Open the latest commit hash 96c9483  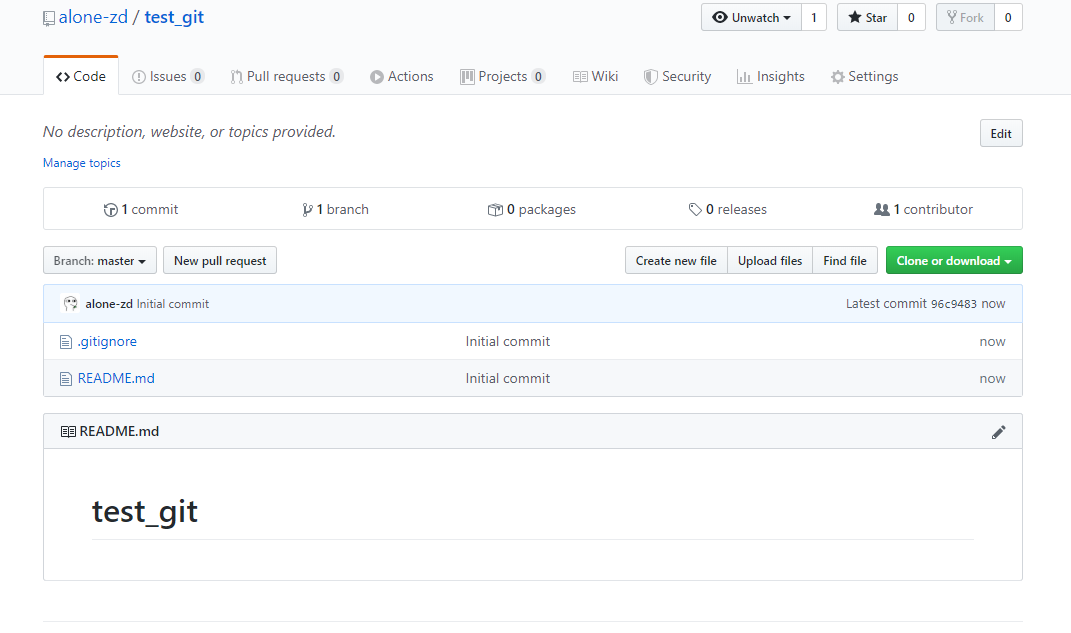coord(954,304)
